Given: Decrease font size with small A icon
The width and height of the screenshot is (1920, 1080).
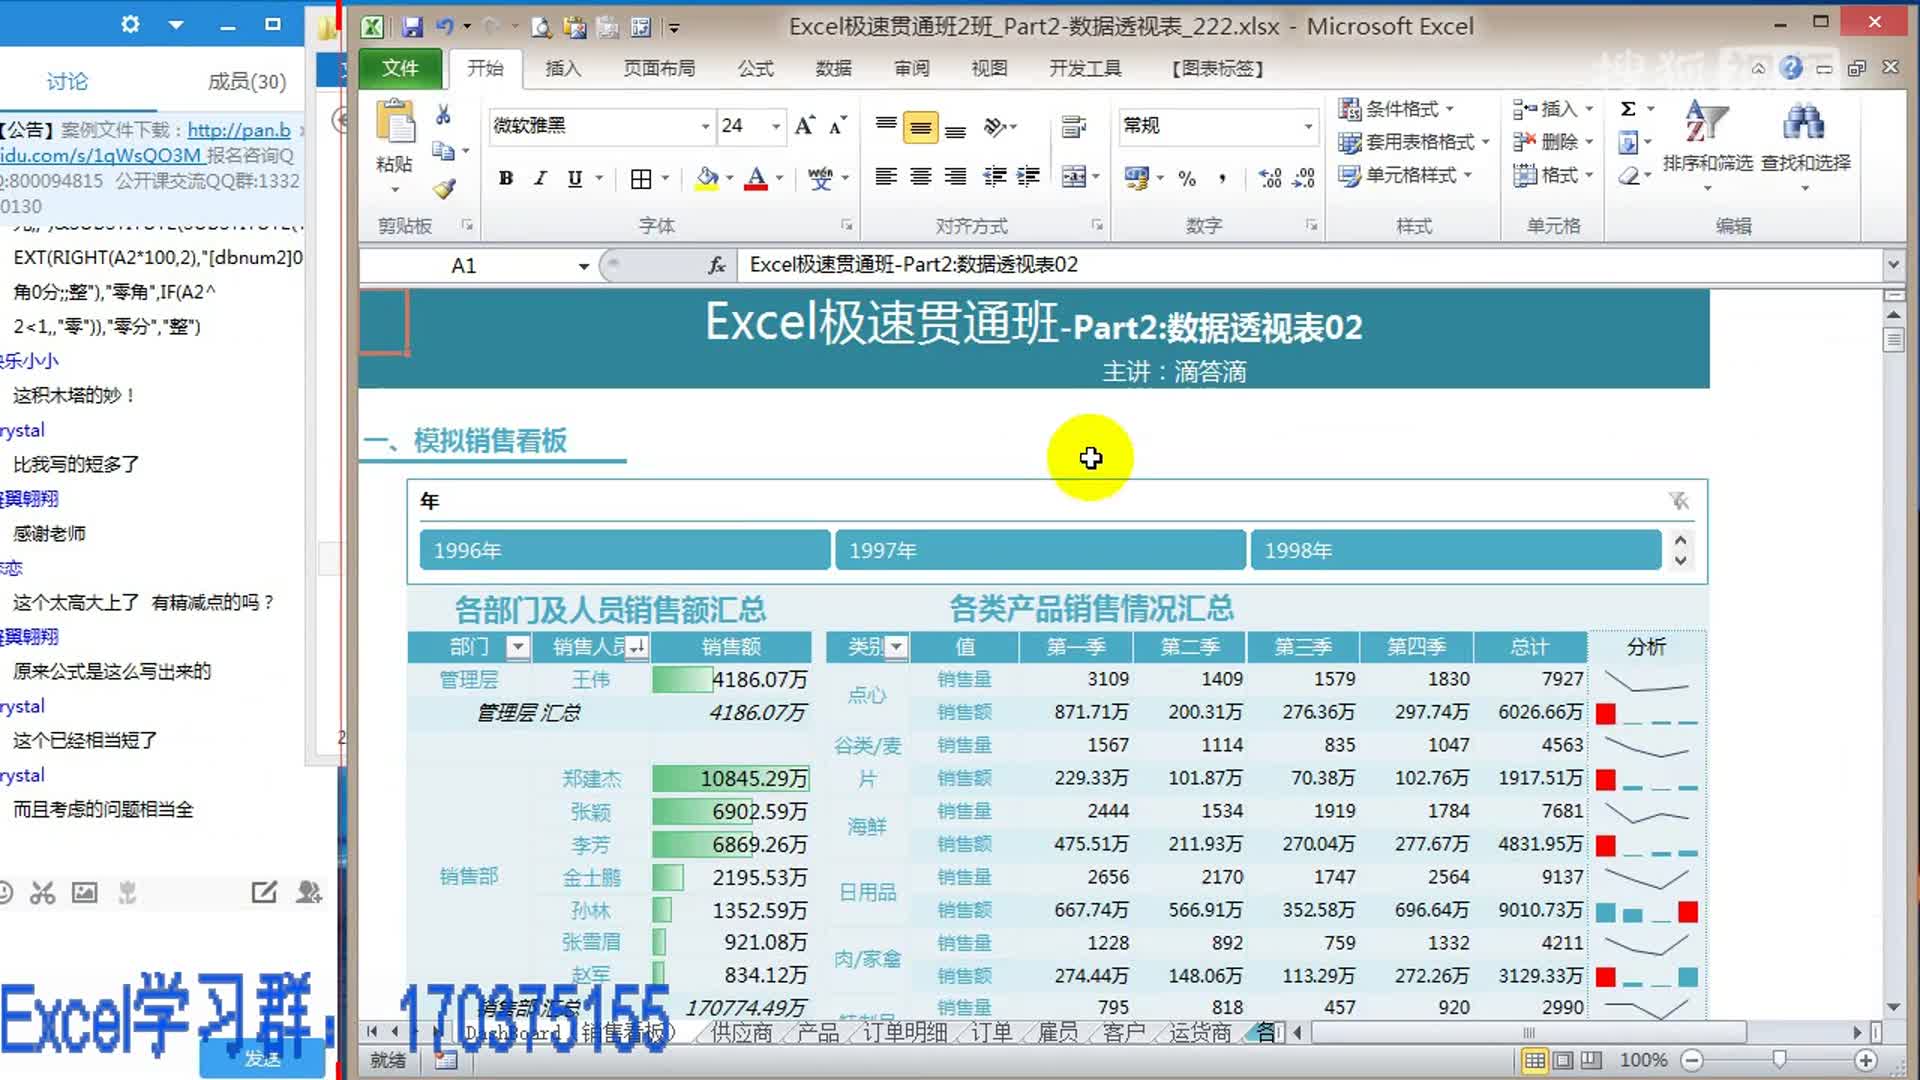Looking at the screenshot, I should click(x=838, y=125).
